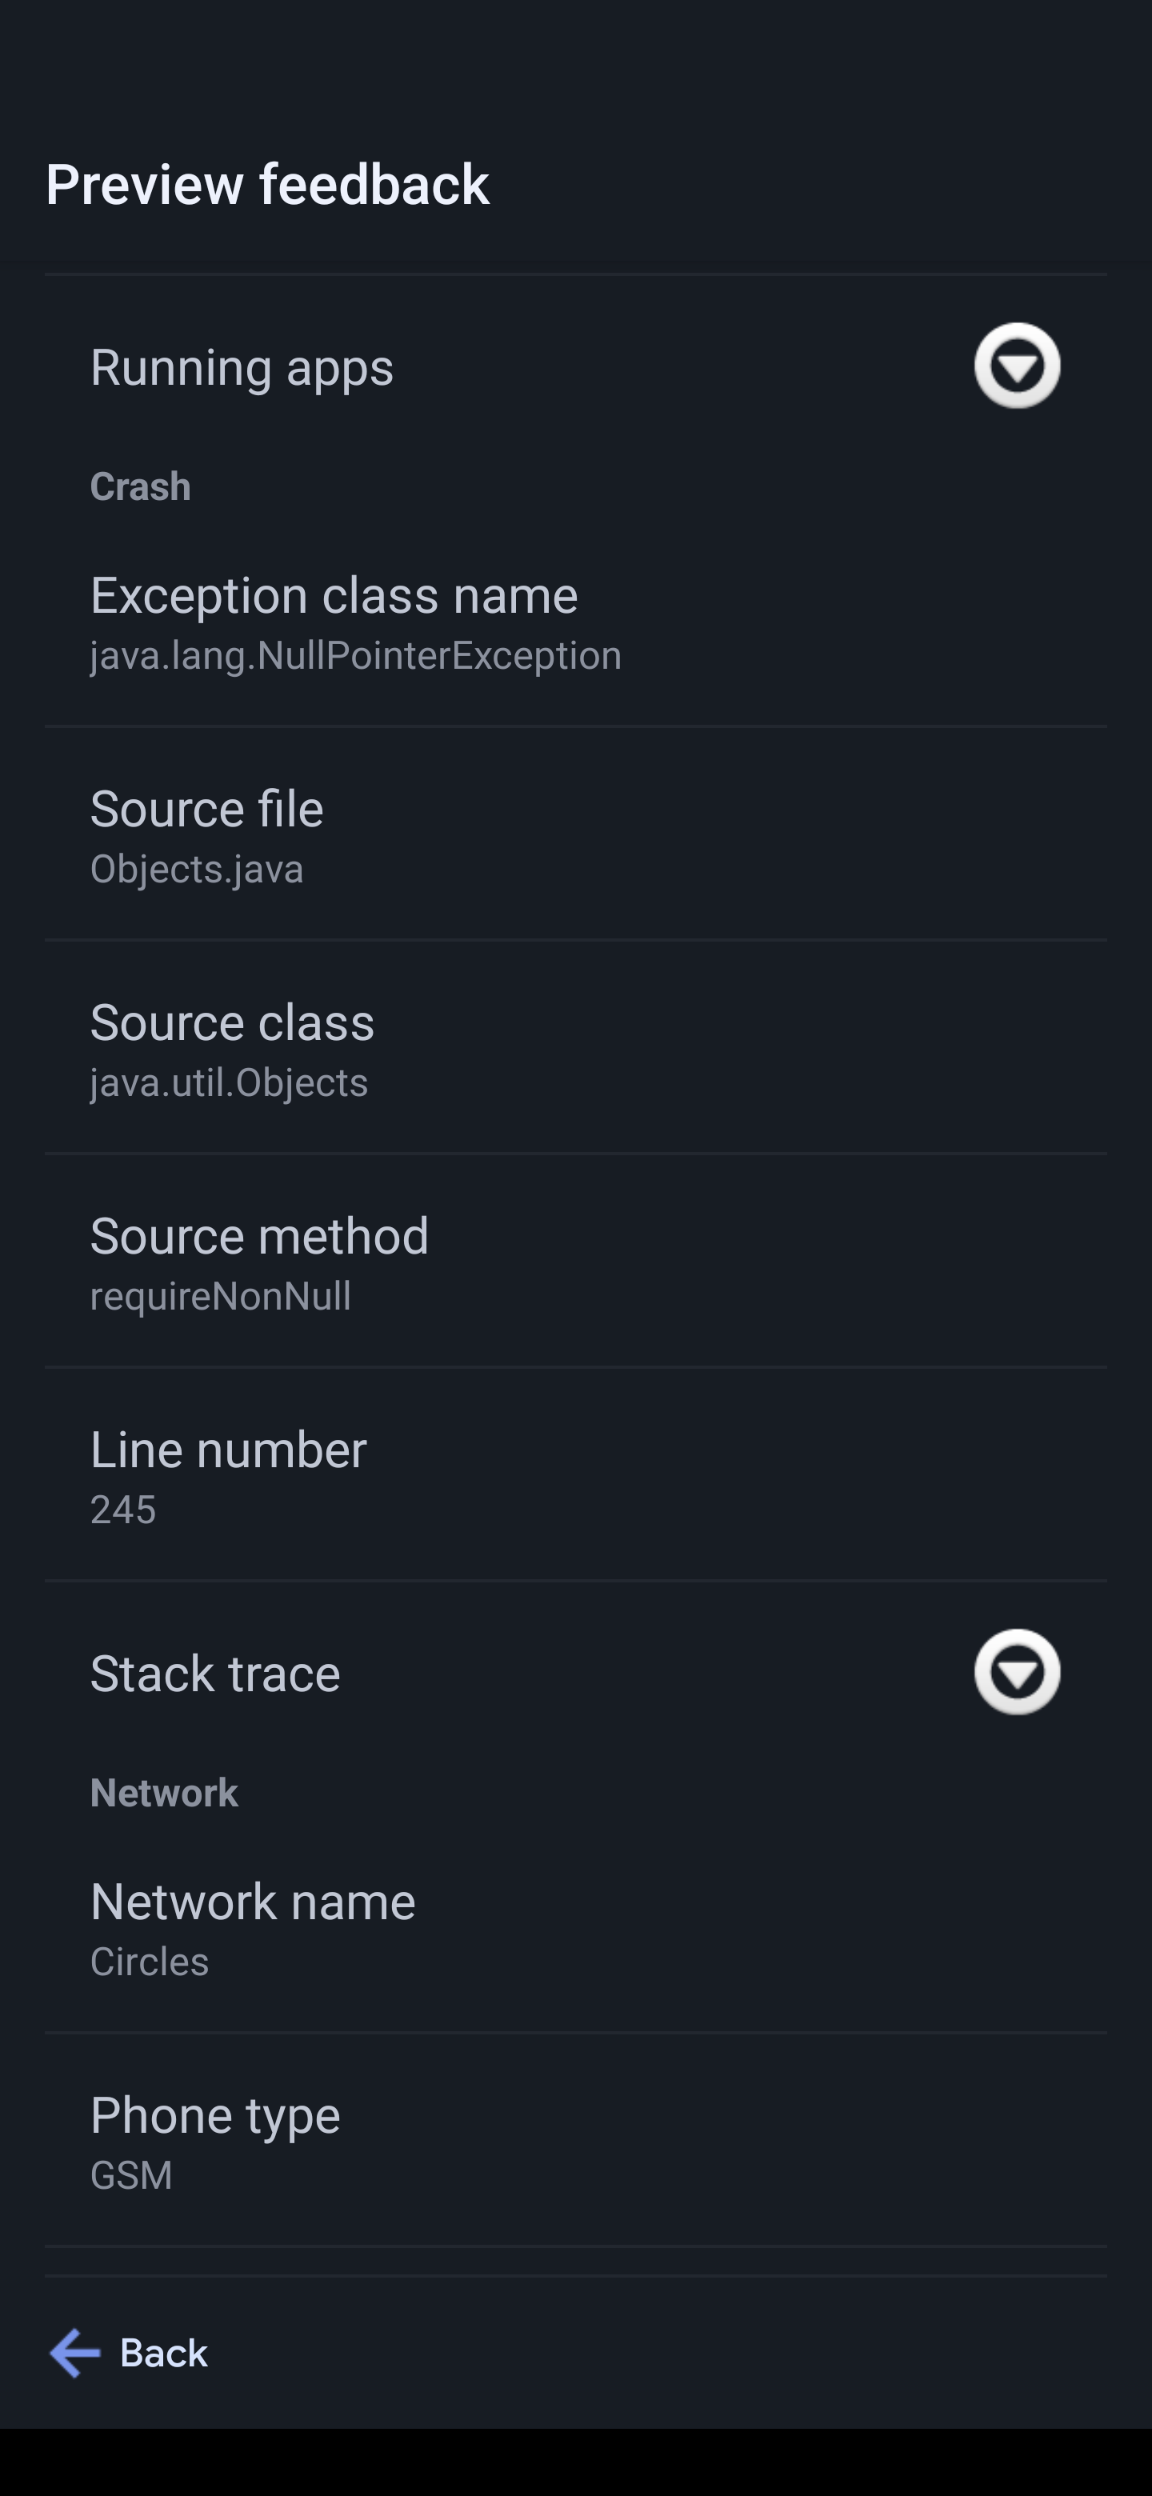Image resolution: width=1152 pixels, height=2496 pixels.
Task: Click the Running apps circular dropdown arrow icon
Action: pyautogui.click(x=1017, y=367)
